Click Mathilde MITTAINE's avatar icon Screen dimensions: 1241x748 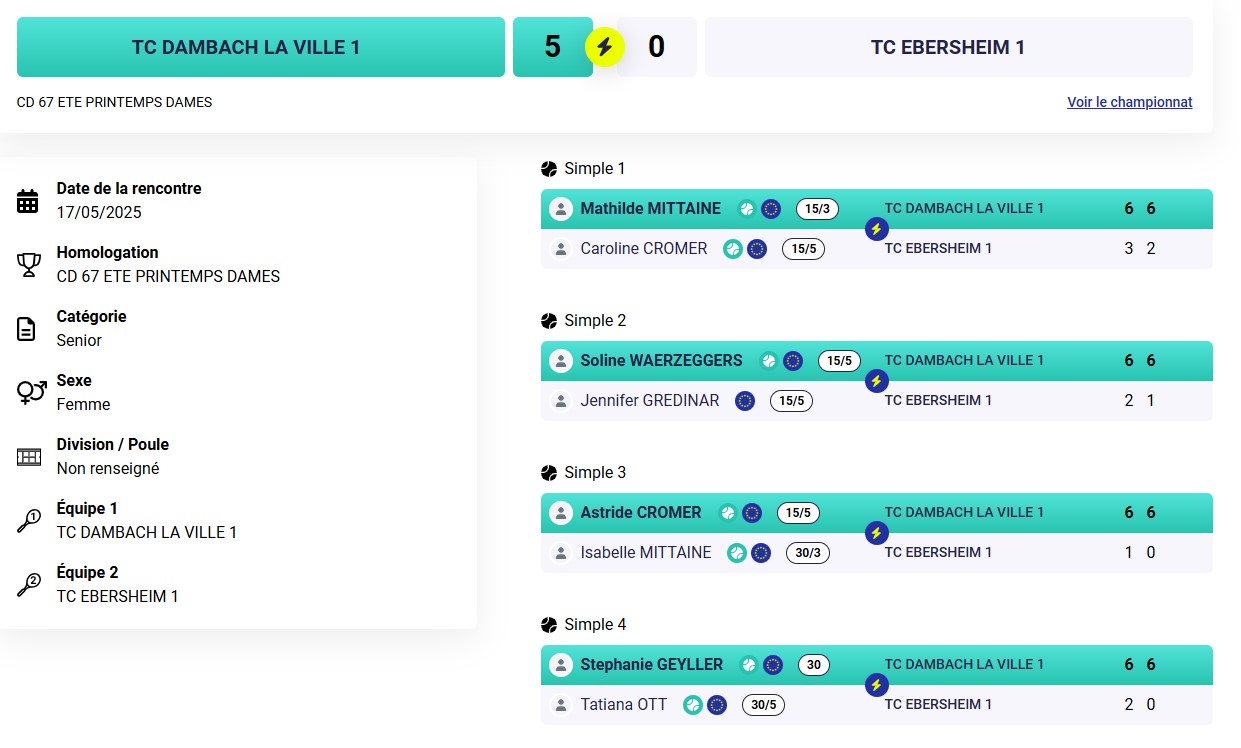click(561, 209)
